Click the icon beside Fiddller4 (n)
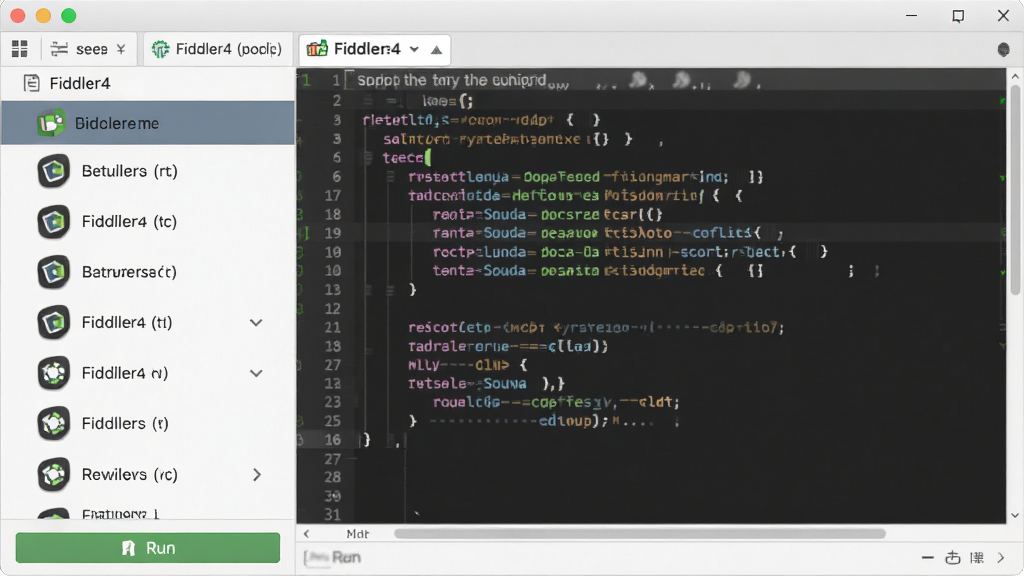 54,373
